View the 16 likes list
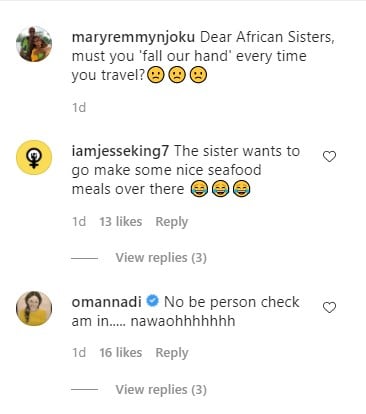The width and height of the screenshot is (366, 414). [121, 352]
